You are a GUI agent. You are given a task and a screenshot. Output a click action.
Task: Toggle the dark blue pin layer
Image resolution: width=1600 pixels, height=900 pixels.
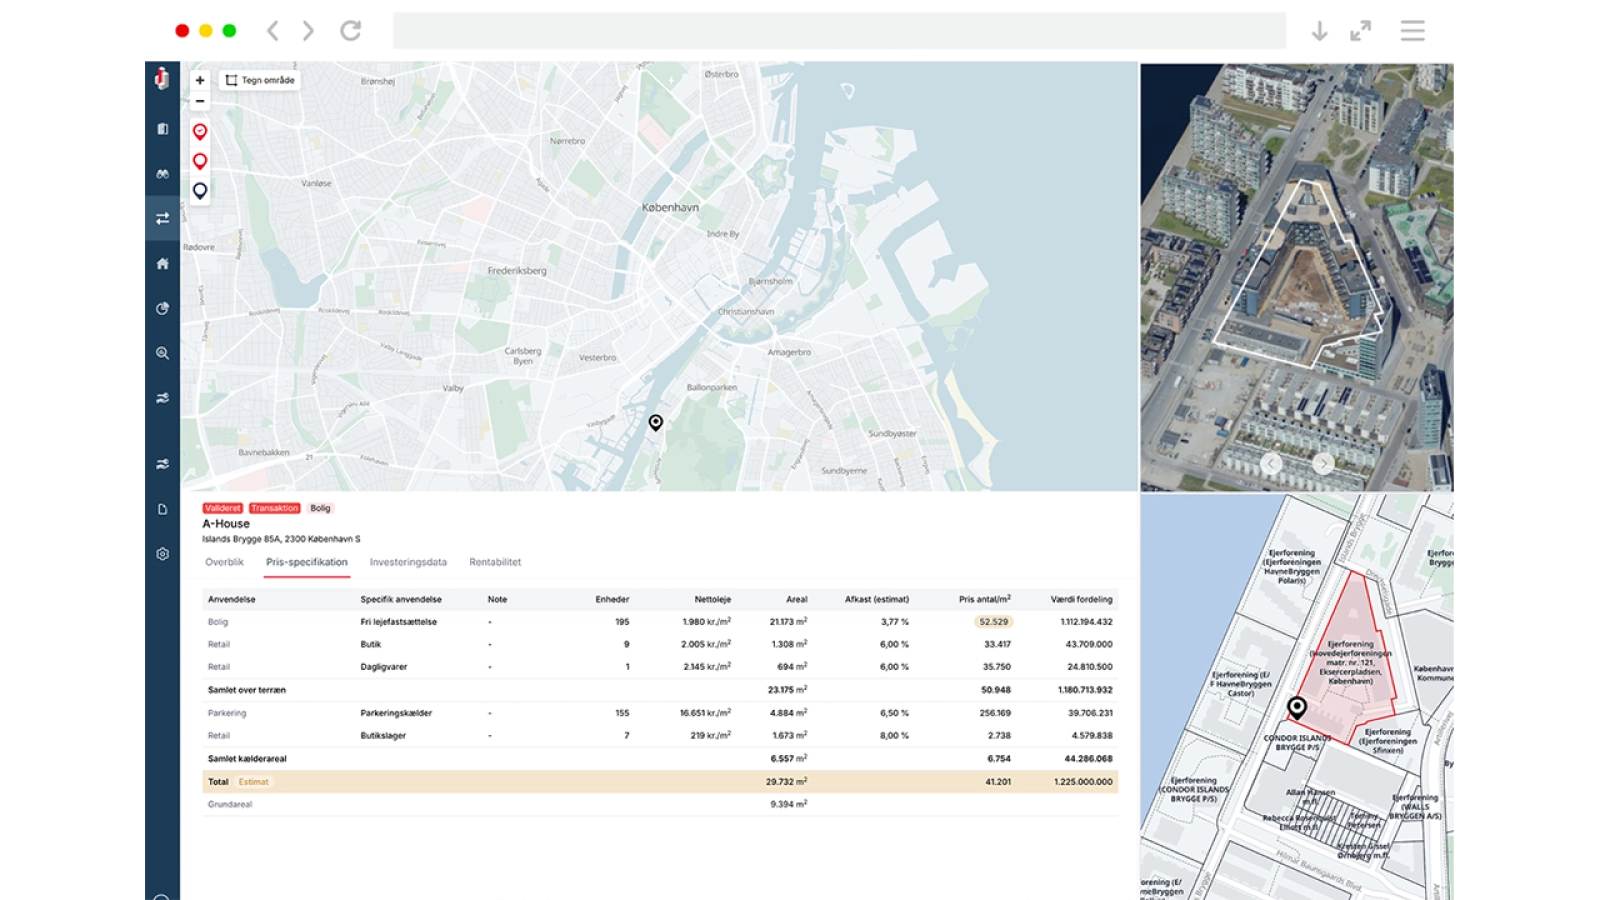(x=200, y=190)
